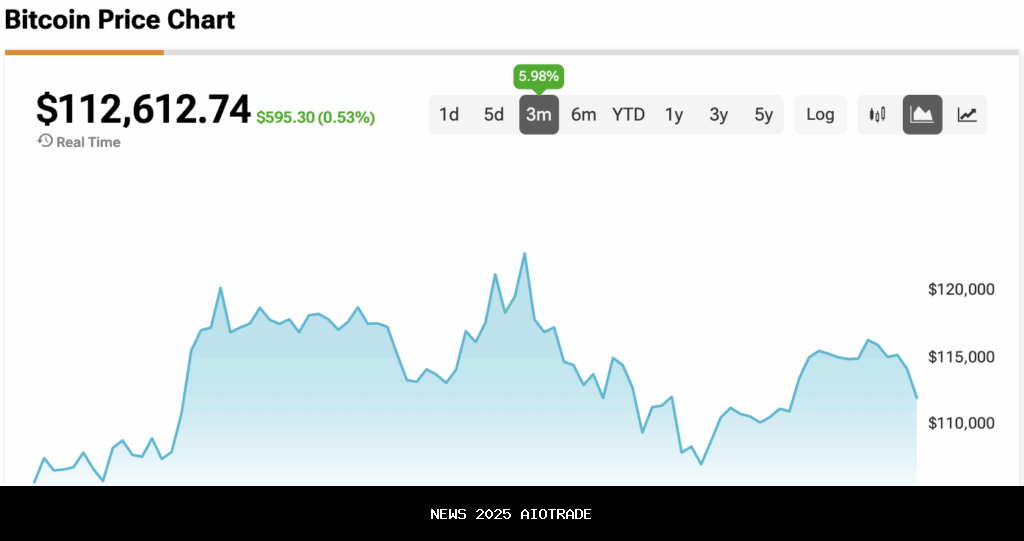
Task: Select the 5y time range
Action: point(764,115)
